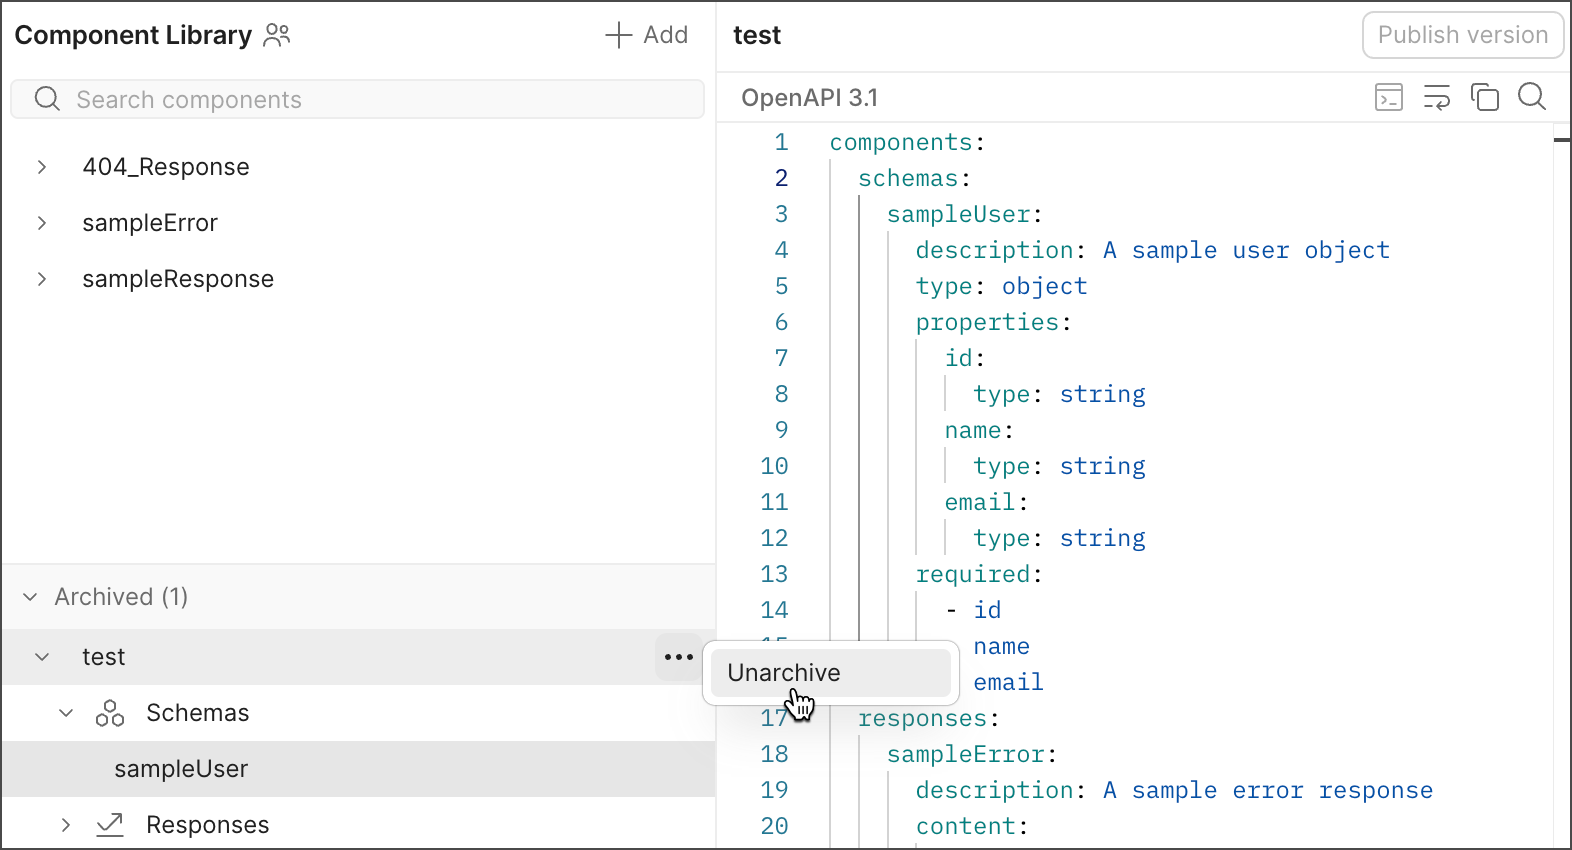Open the three-dot menu for test
1572x850 pixels.
point(679,657)
